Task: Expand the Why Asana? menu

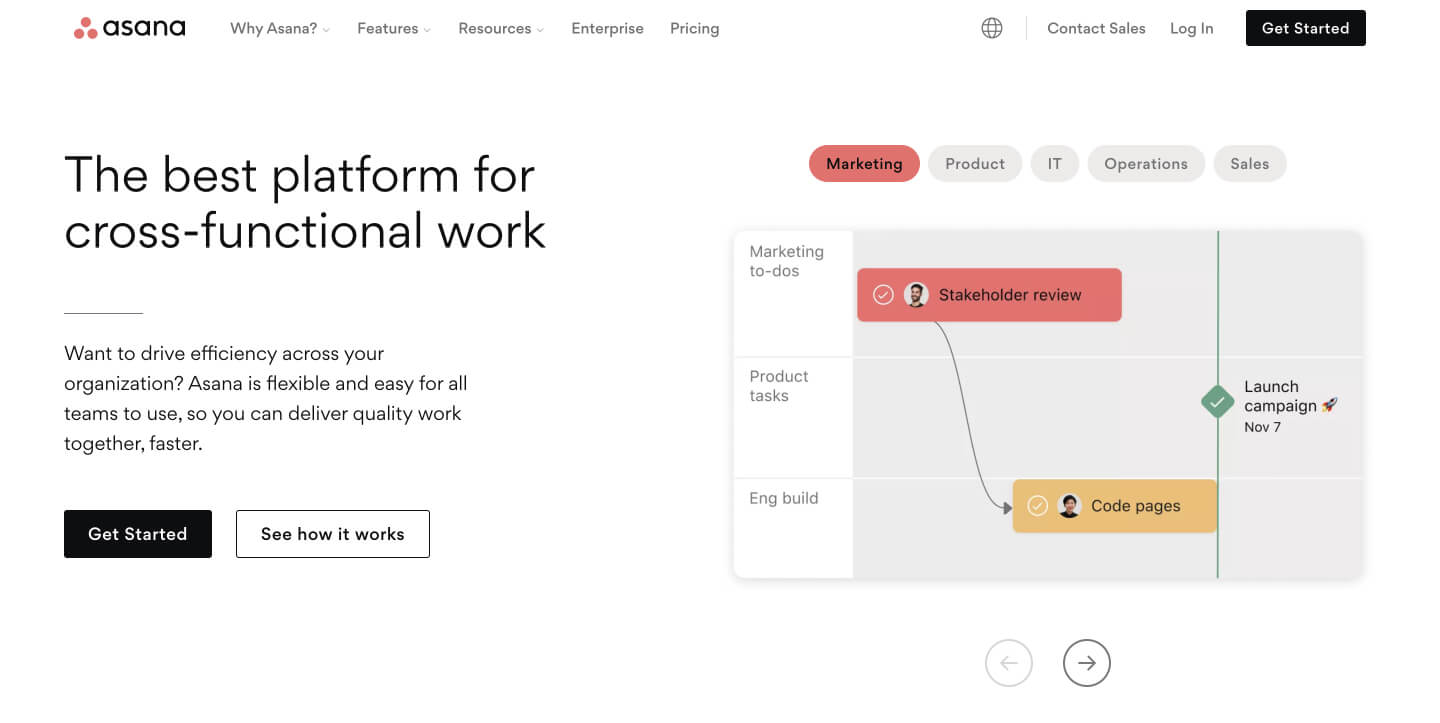Action: 280,28
